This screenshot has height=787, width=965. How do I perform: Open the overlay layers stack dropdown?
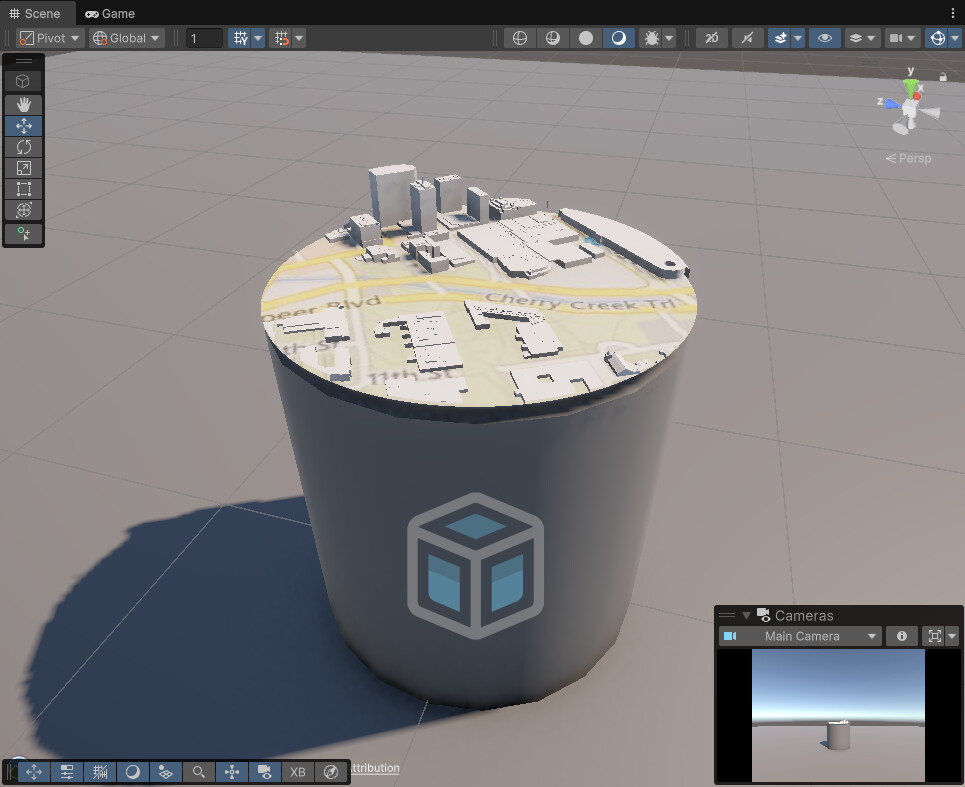[862, 38]
